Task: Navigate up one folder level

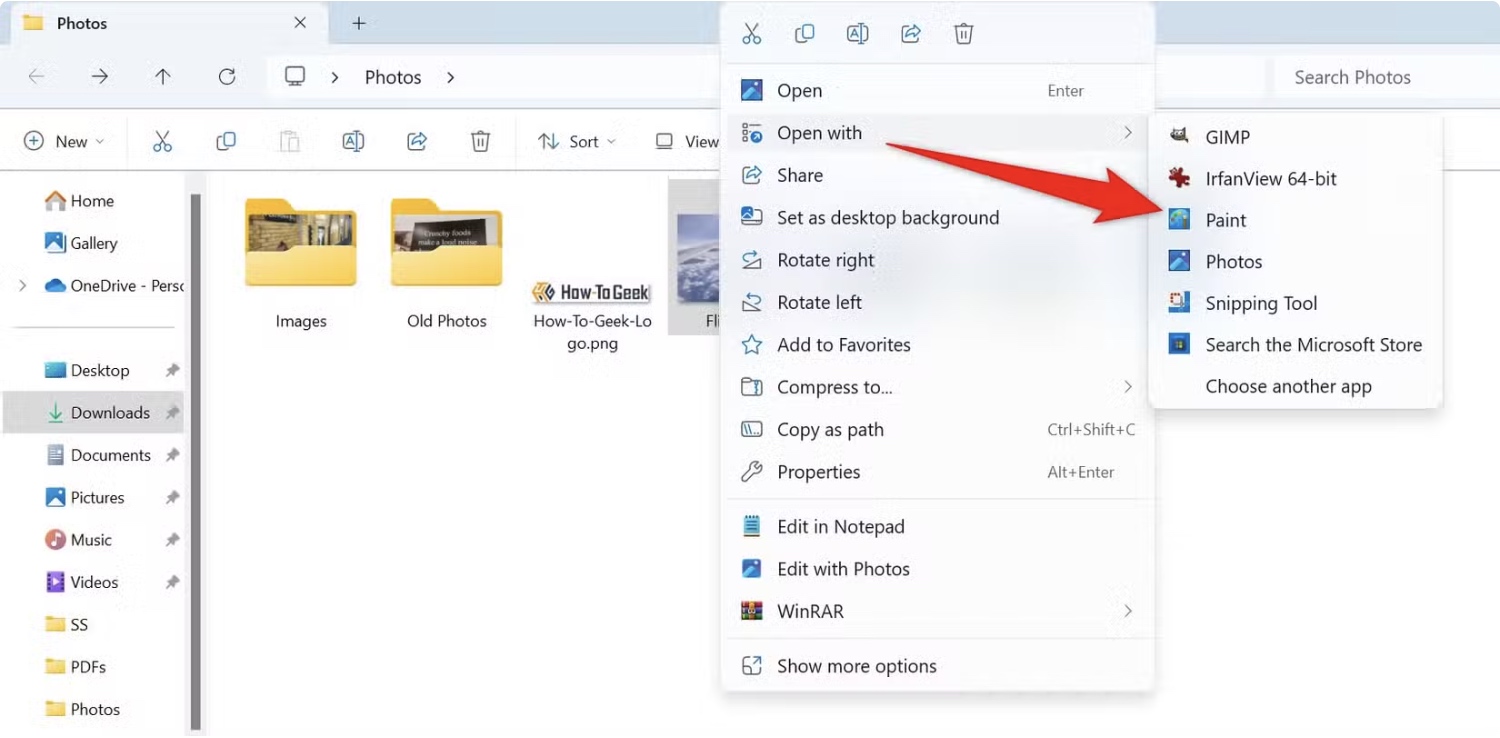Action: (163, 77)
